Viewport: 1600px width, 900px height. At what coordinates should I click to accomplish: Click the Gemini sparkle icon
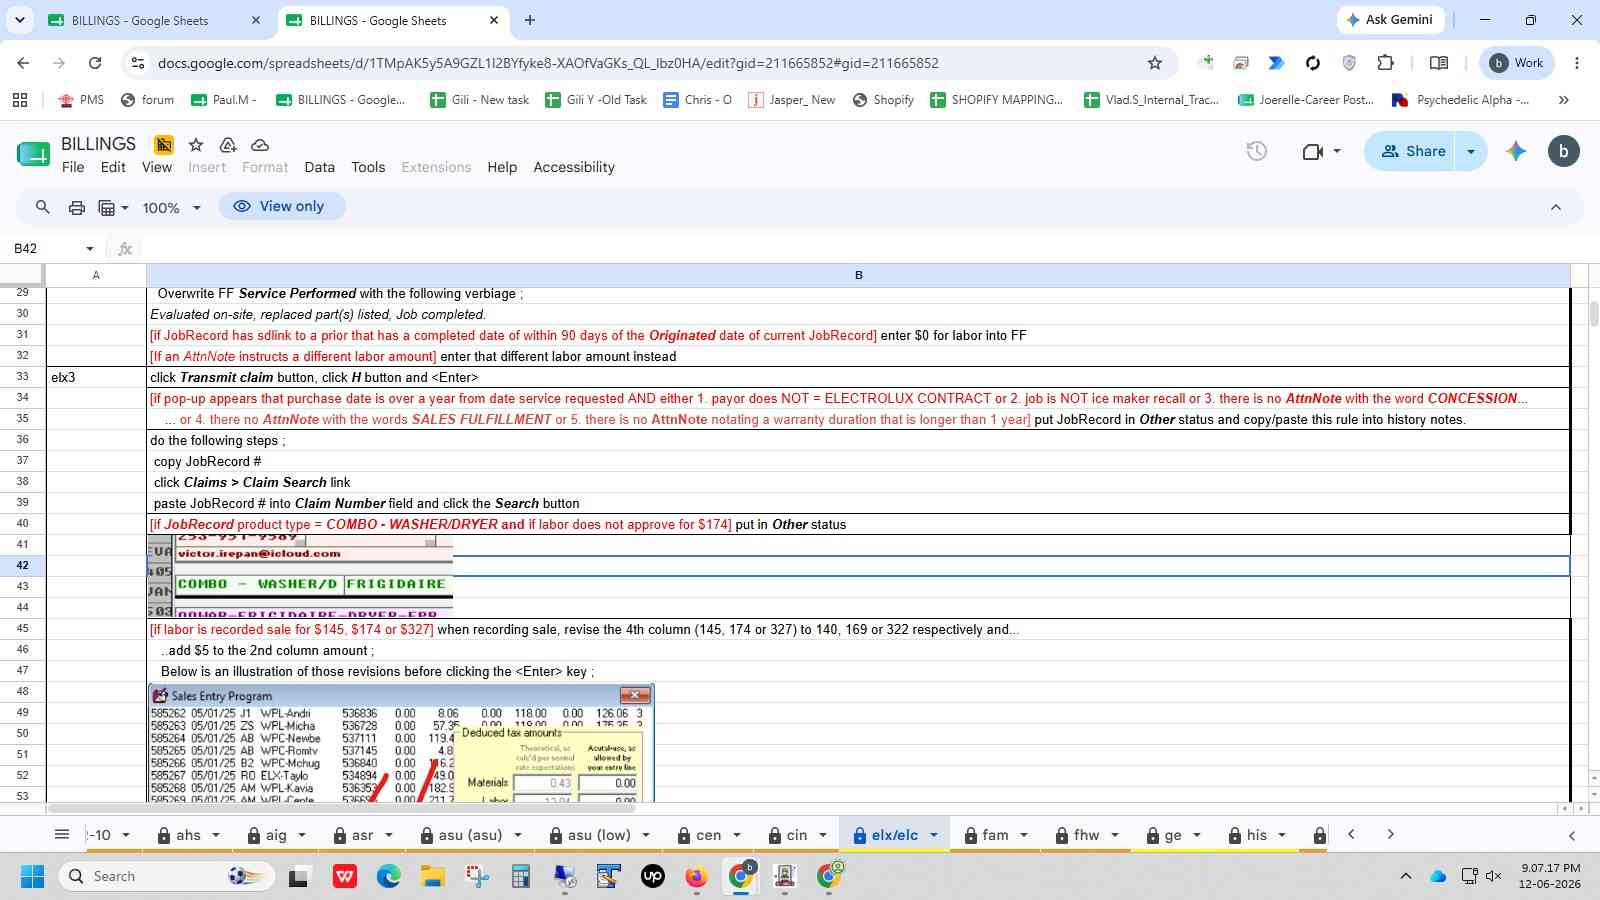pyautogui.click(x=1516, y=151)
